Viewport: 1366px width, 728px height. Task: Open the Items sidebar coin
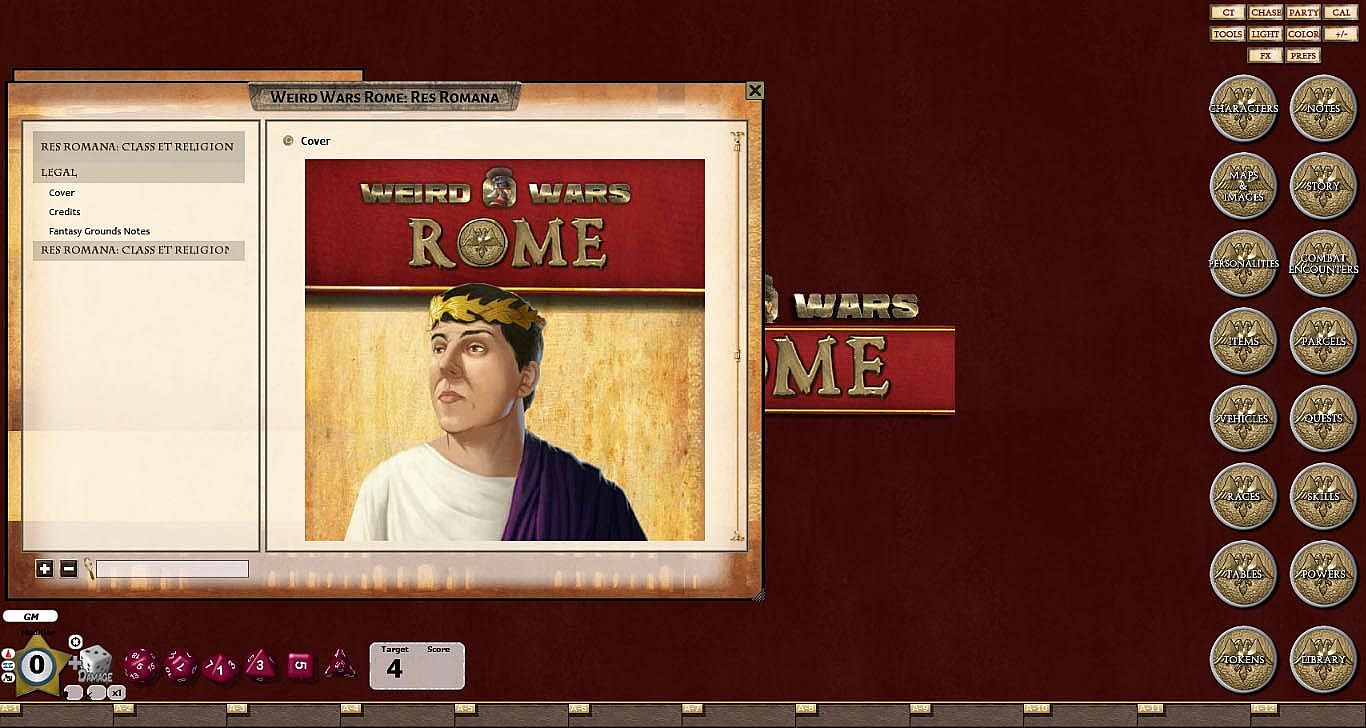pos(1243,341)
